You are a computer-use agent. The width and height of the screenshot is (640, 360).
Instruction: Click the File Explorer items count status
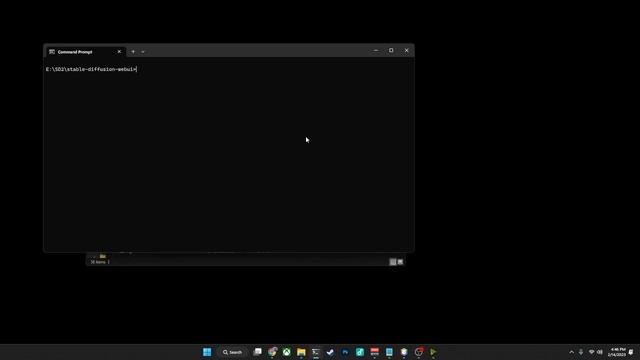98,262
